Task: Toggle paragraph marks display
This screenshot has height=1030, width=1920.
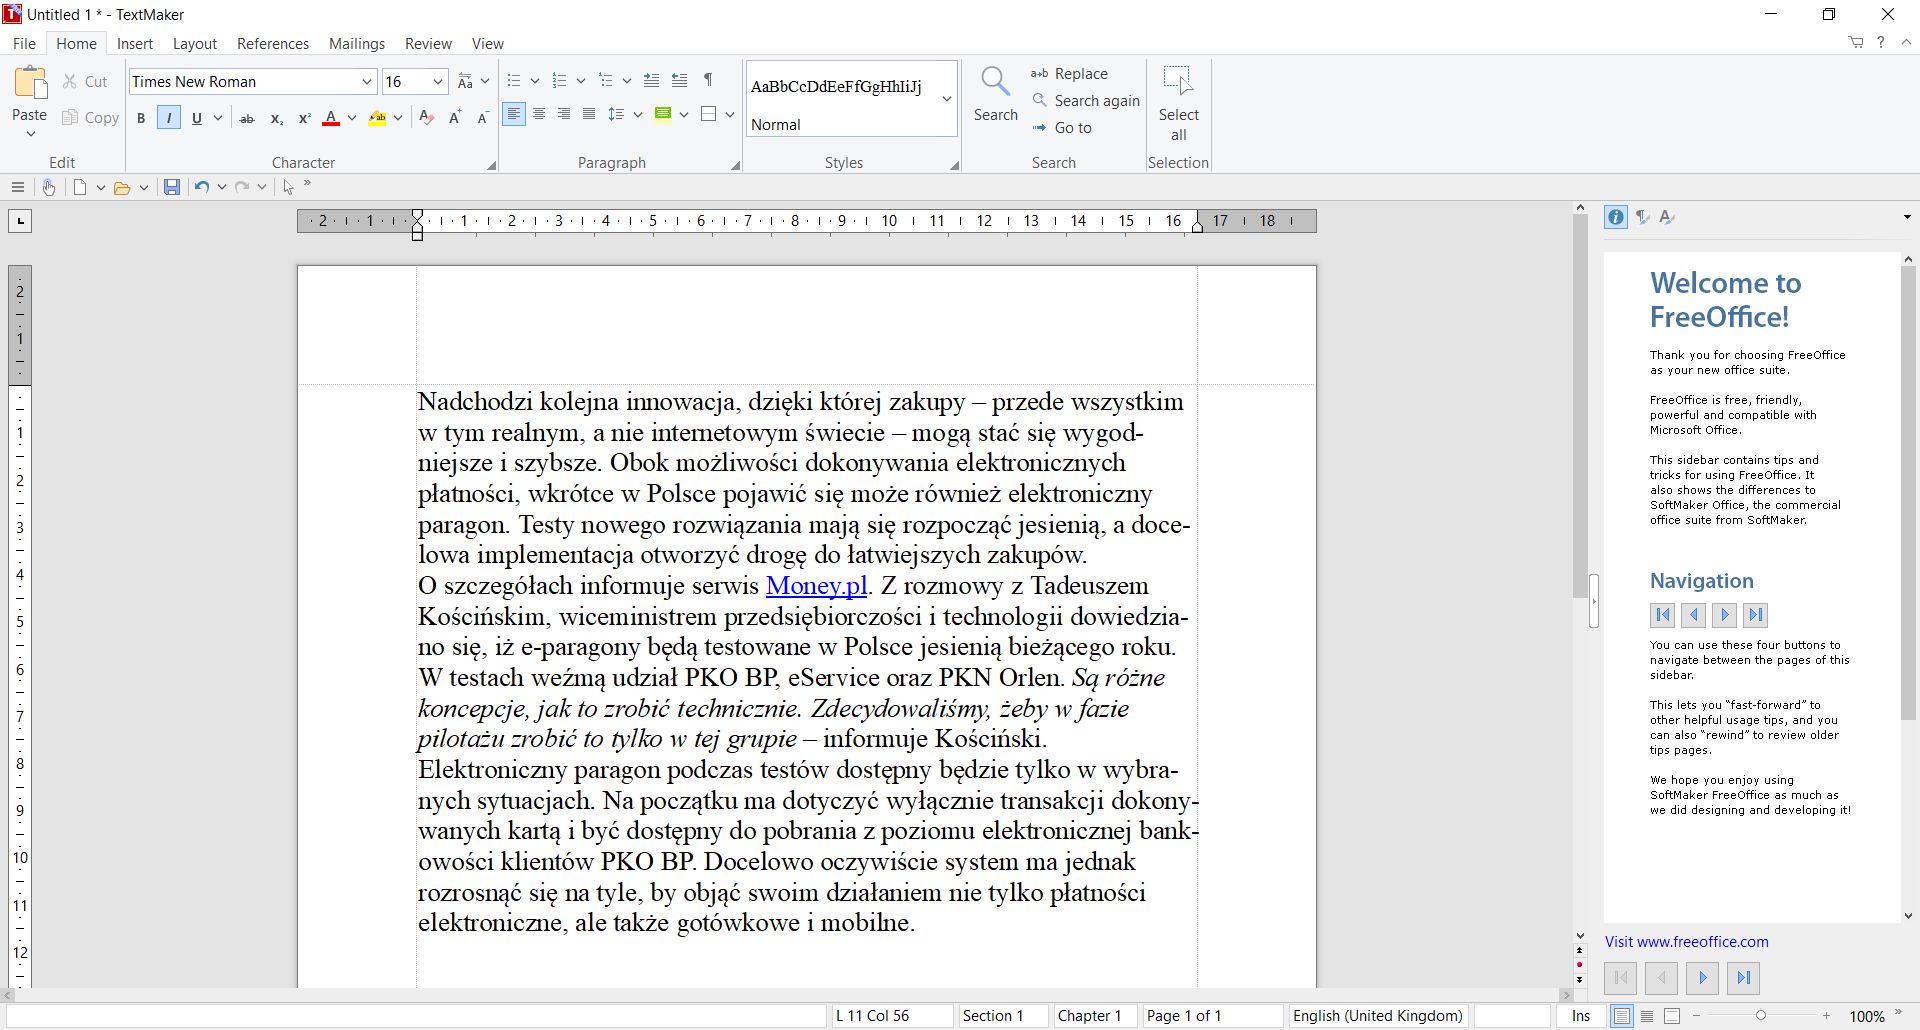Action: point(706,79)
